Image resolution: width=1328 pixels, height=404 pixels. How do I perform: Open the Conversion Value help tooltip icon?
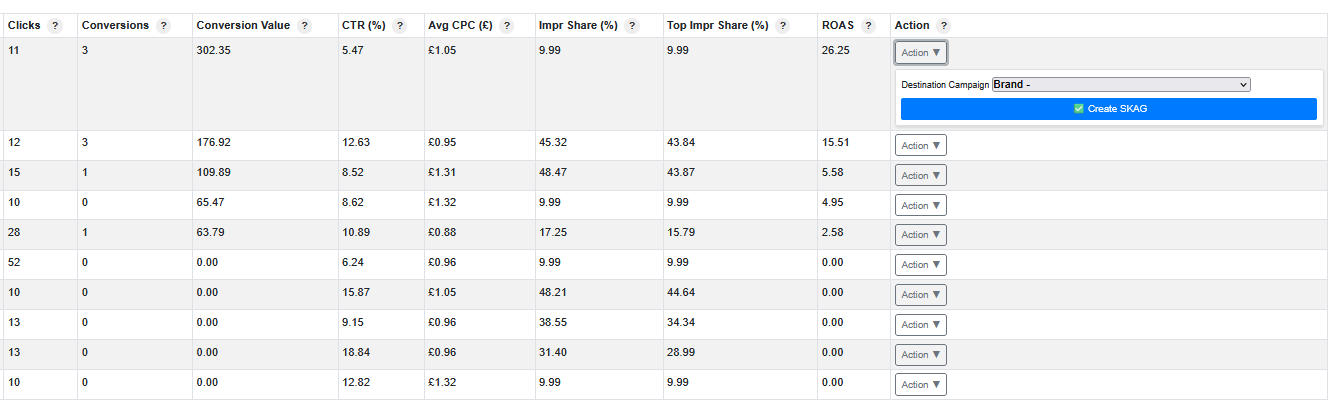pos(304,26)
